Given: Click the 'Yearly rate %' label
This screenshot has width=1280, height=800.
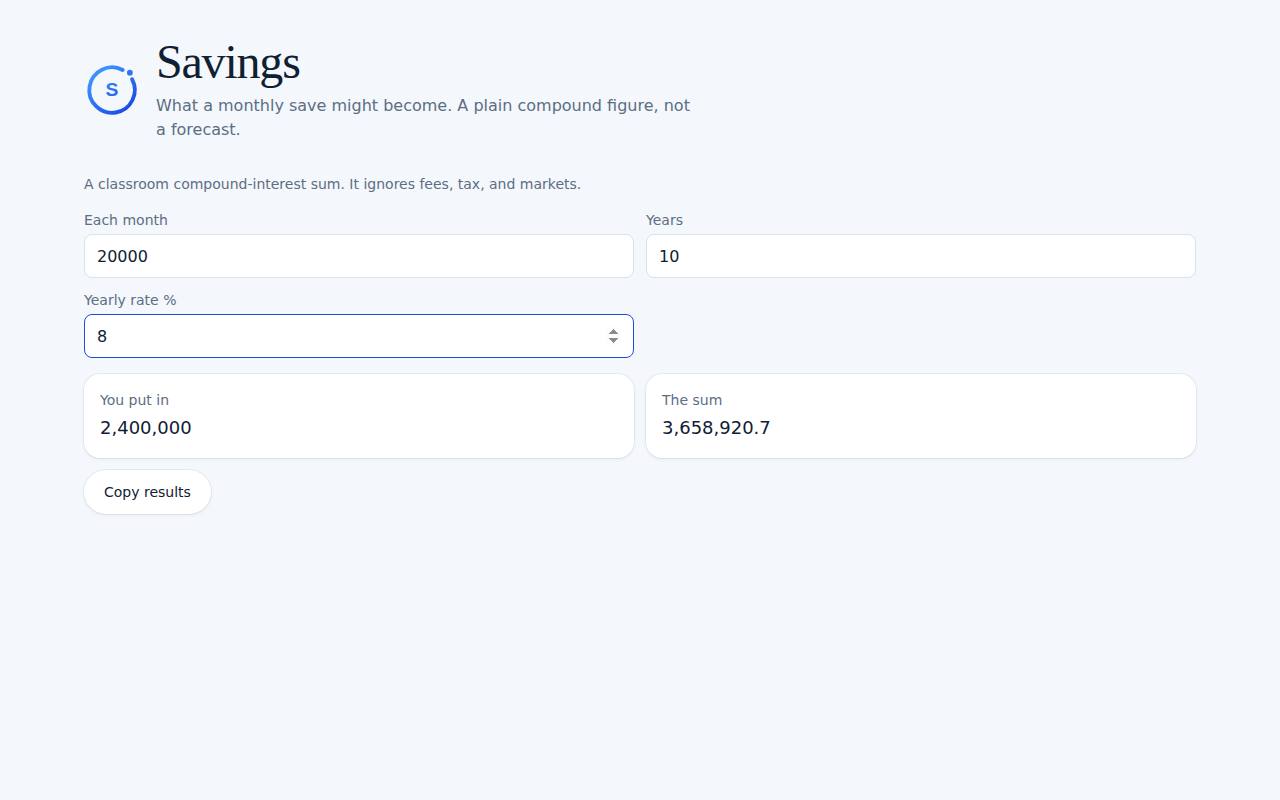Looking at the screenshot, I should click(x=130, y=300).
